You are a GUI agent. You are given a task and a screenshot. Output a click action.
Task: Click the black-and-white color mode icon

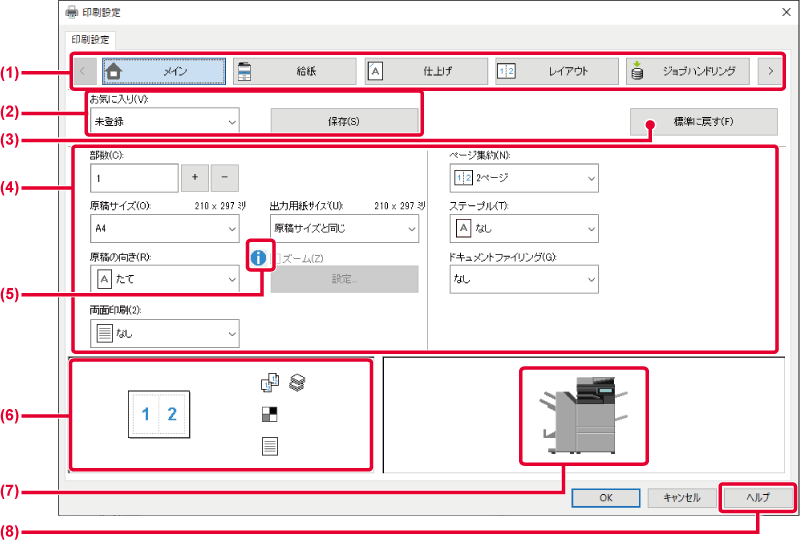coord(269,413)
